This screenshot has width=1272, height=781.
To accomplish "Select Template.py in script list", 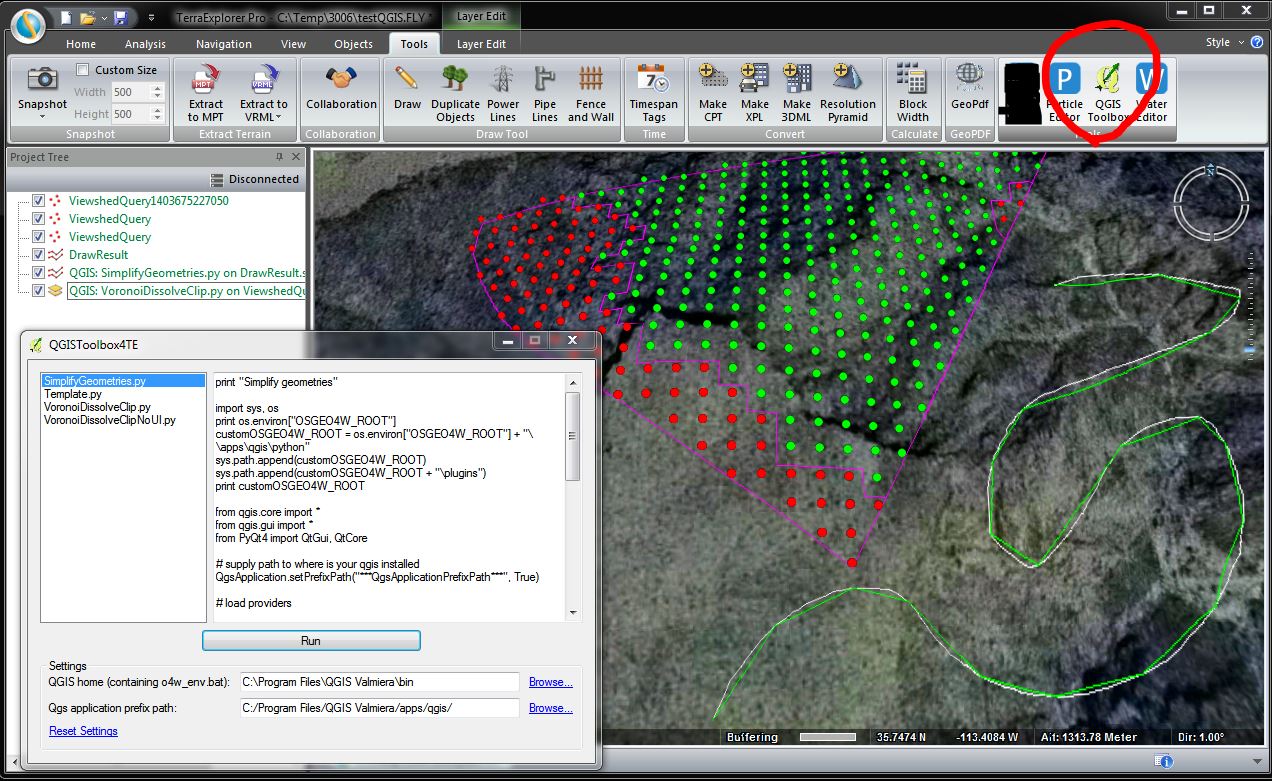I will [x=73, y=394].
